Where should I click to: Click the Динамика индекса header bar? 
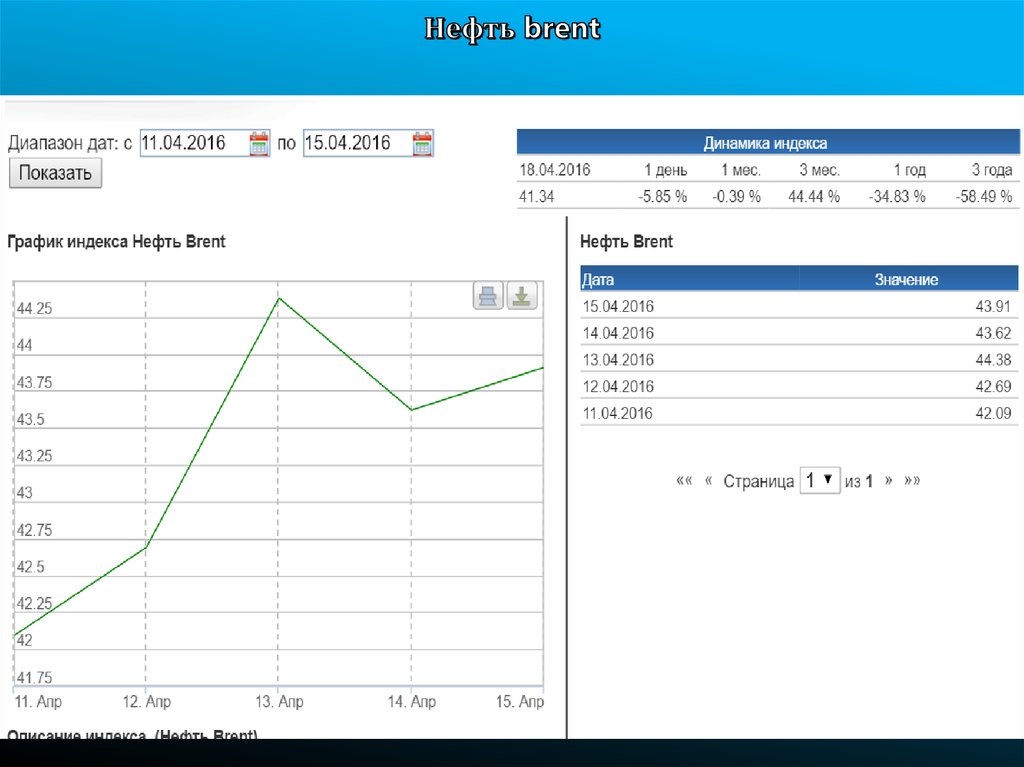pyautogui.click(x=765, y=143)
